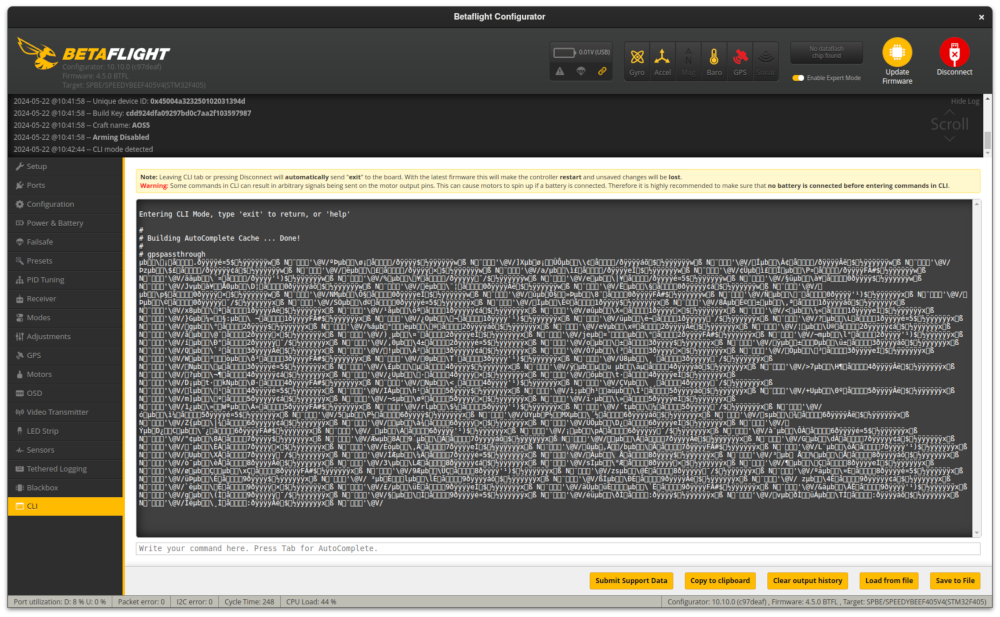Click the 'Arming Disabled' log line
Viewport: 1000px width, 617px height.
click(x=81, y=137)
